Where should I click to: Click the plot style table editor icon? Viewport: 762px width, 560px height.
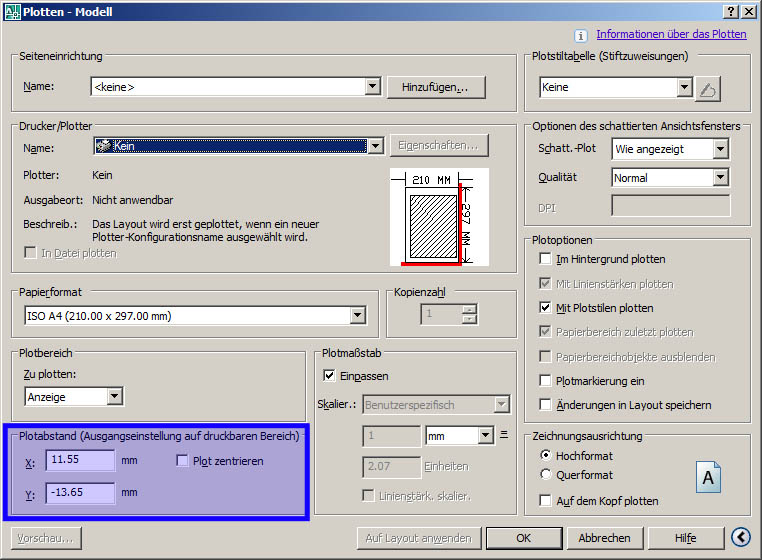[x=708, y=88]
